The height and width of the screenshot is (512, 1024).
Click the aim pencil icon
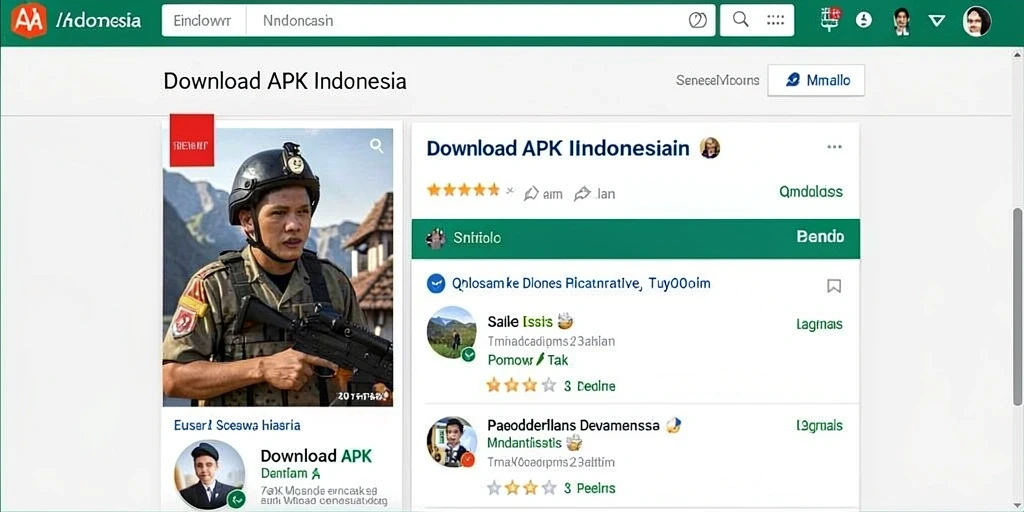532,193
